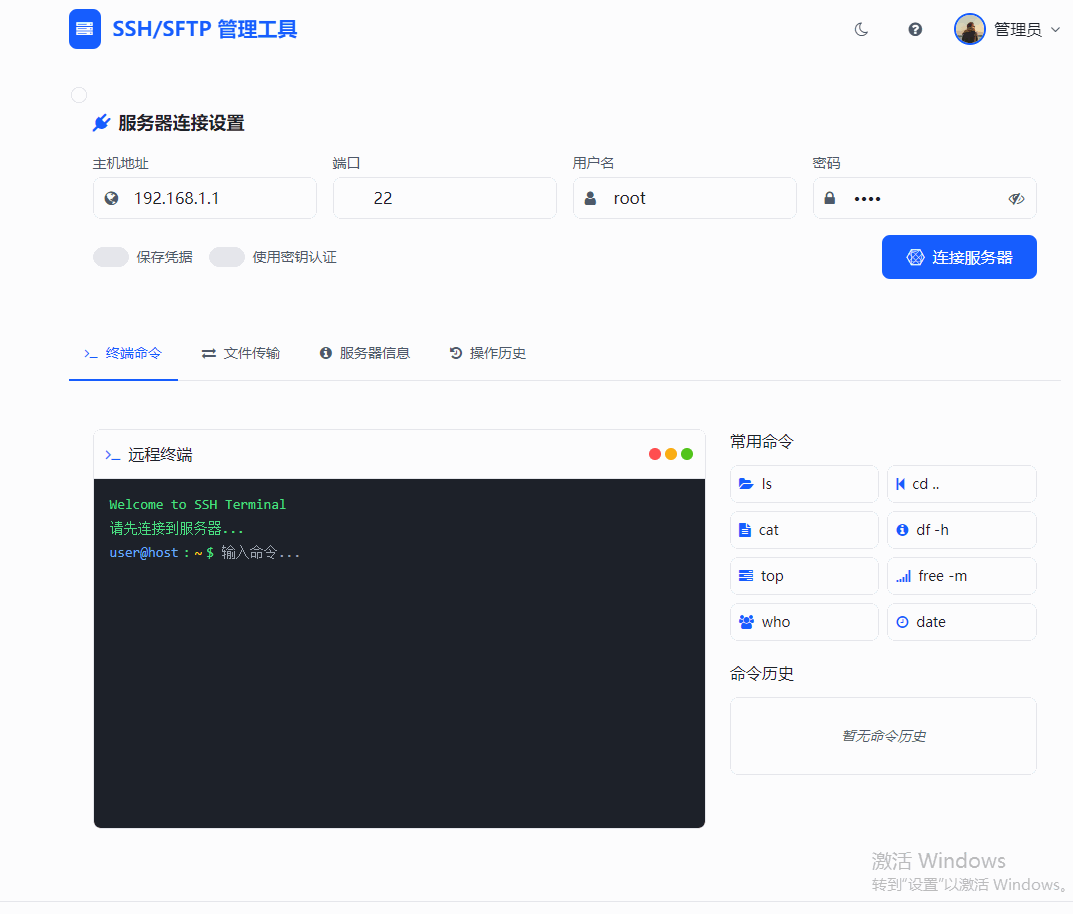Show the password with the eye icon
The image size is (1073, 914).
pyautogui.click(x=1016, y=198)
